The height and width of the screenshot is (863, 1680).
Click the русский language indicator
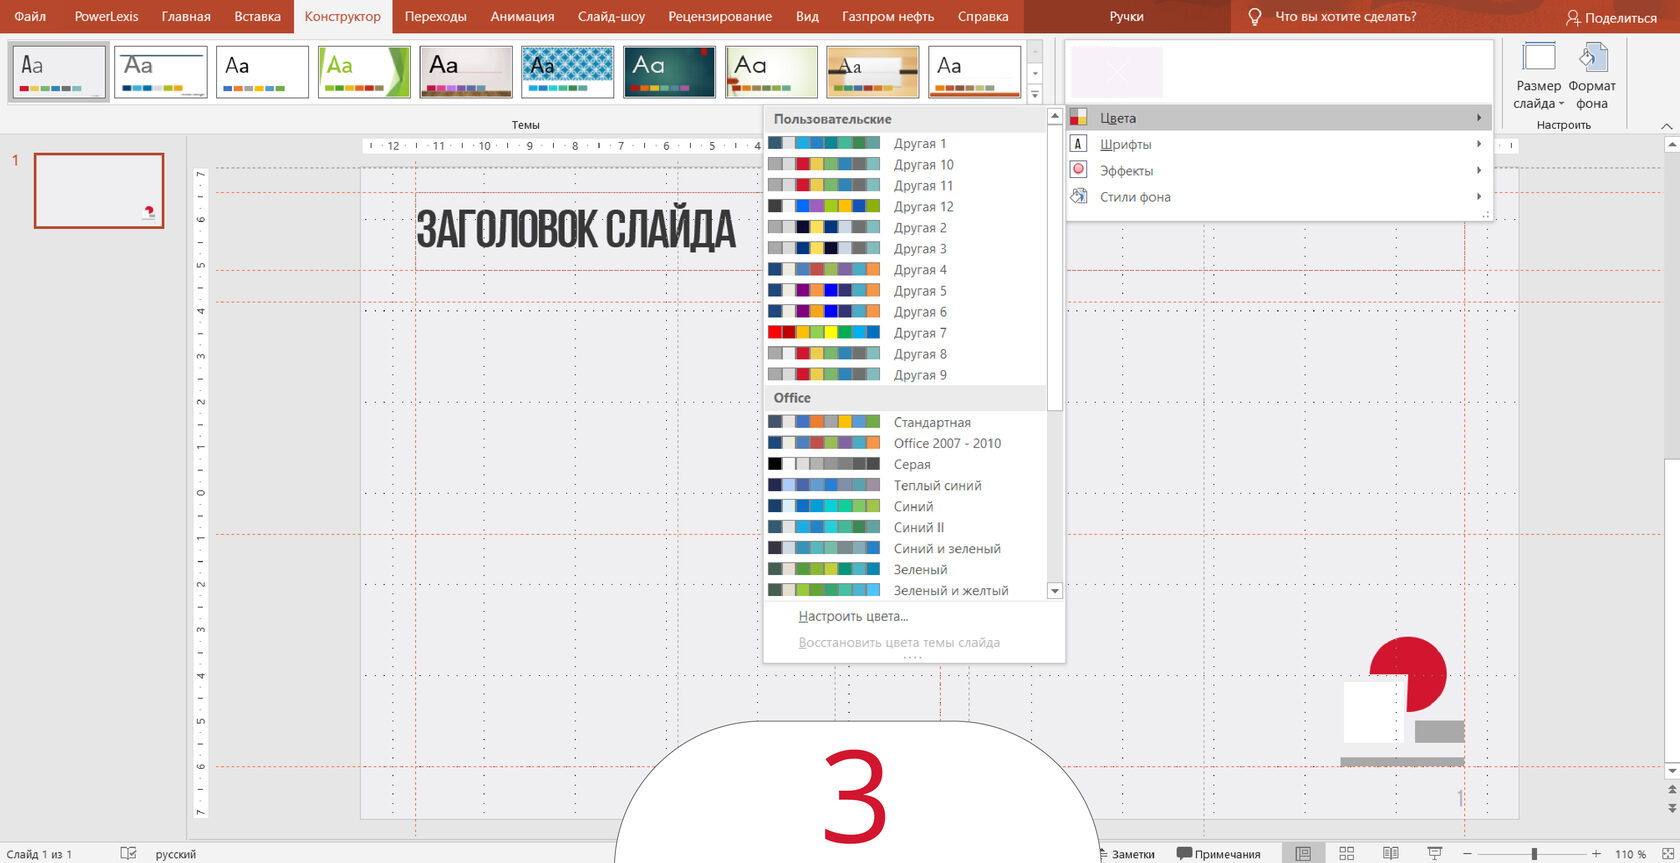point(176,854)
